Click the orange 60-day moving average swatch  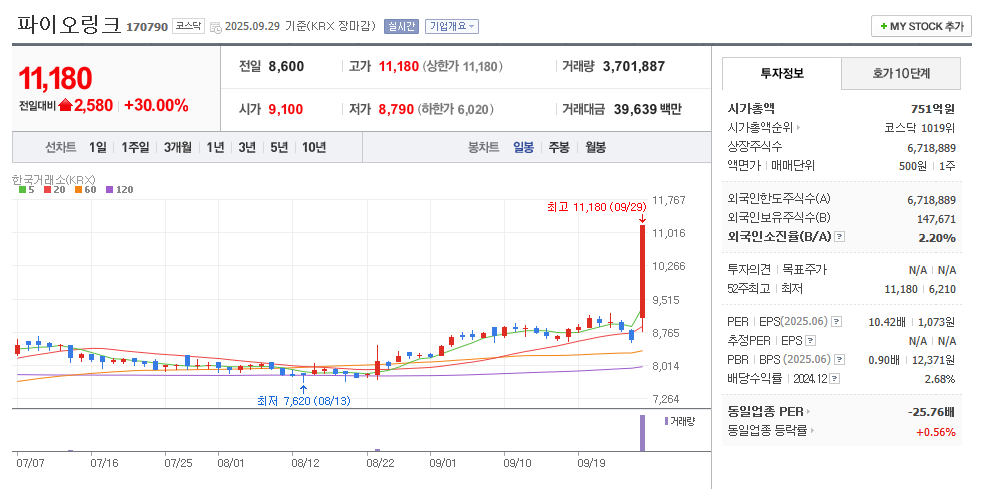[x=78, y=190]
